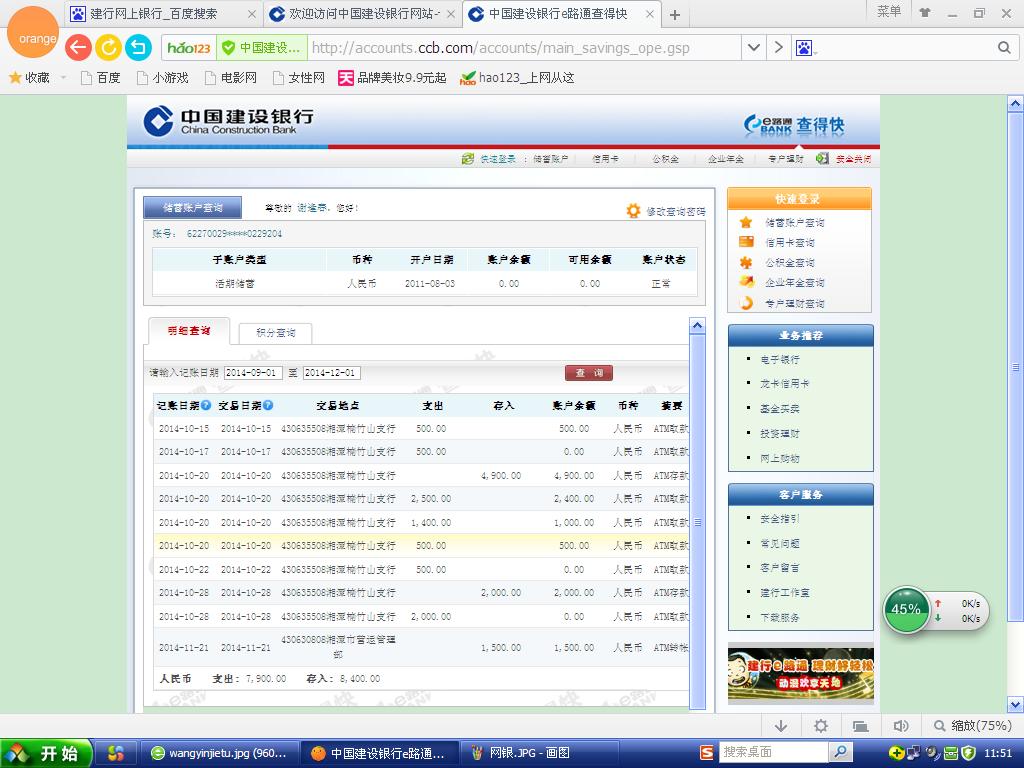
Task: Expand the address bar history dropdown
Action: [x=754, y=47]
